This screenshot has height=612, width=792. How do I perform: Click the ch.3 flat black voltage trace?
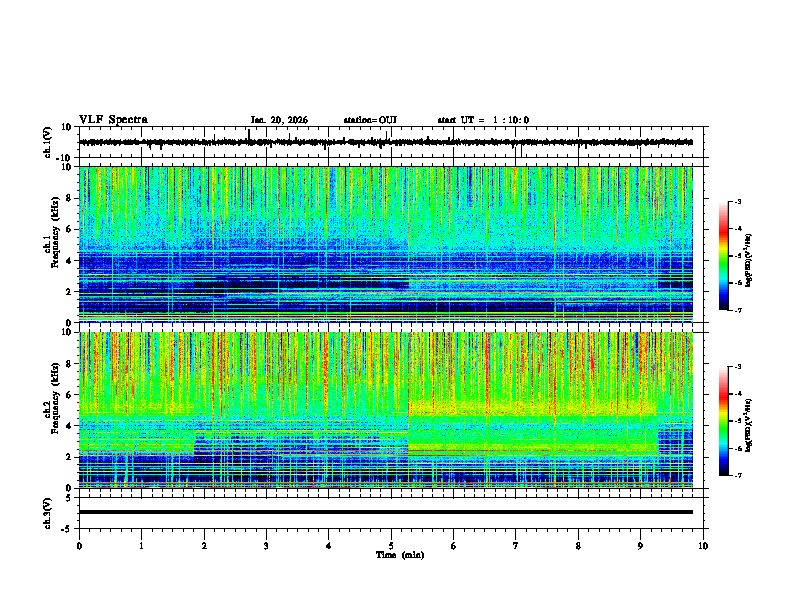click(385, 512)
